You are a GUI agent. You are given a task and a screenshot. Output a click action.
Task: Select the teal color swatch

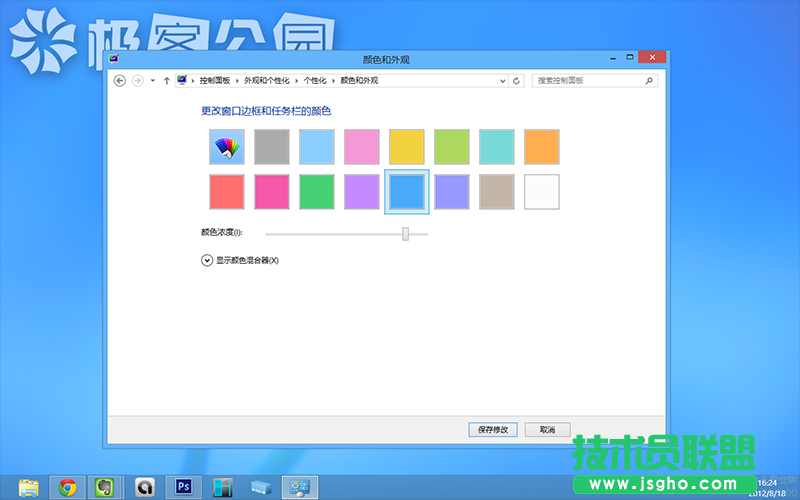coord(496,147)
